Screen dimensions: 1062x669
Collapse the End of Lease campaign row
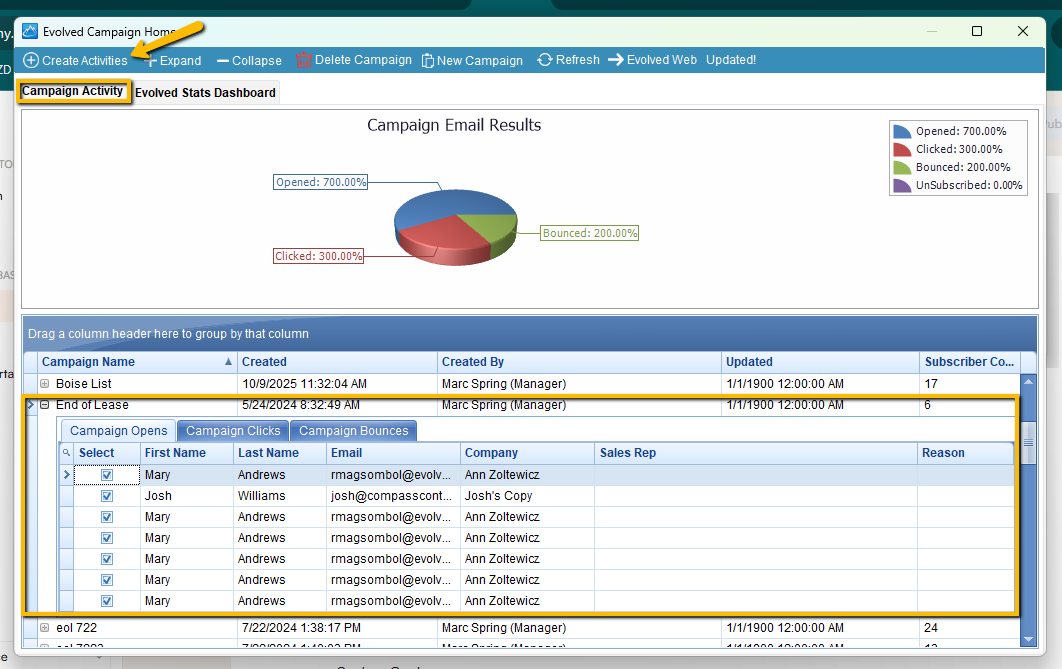[44, 405]
